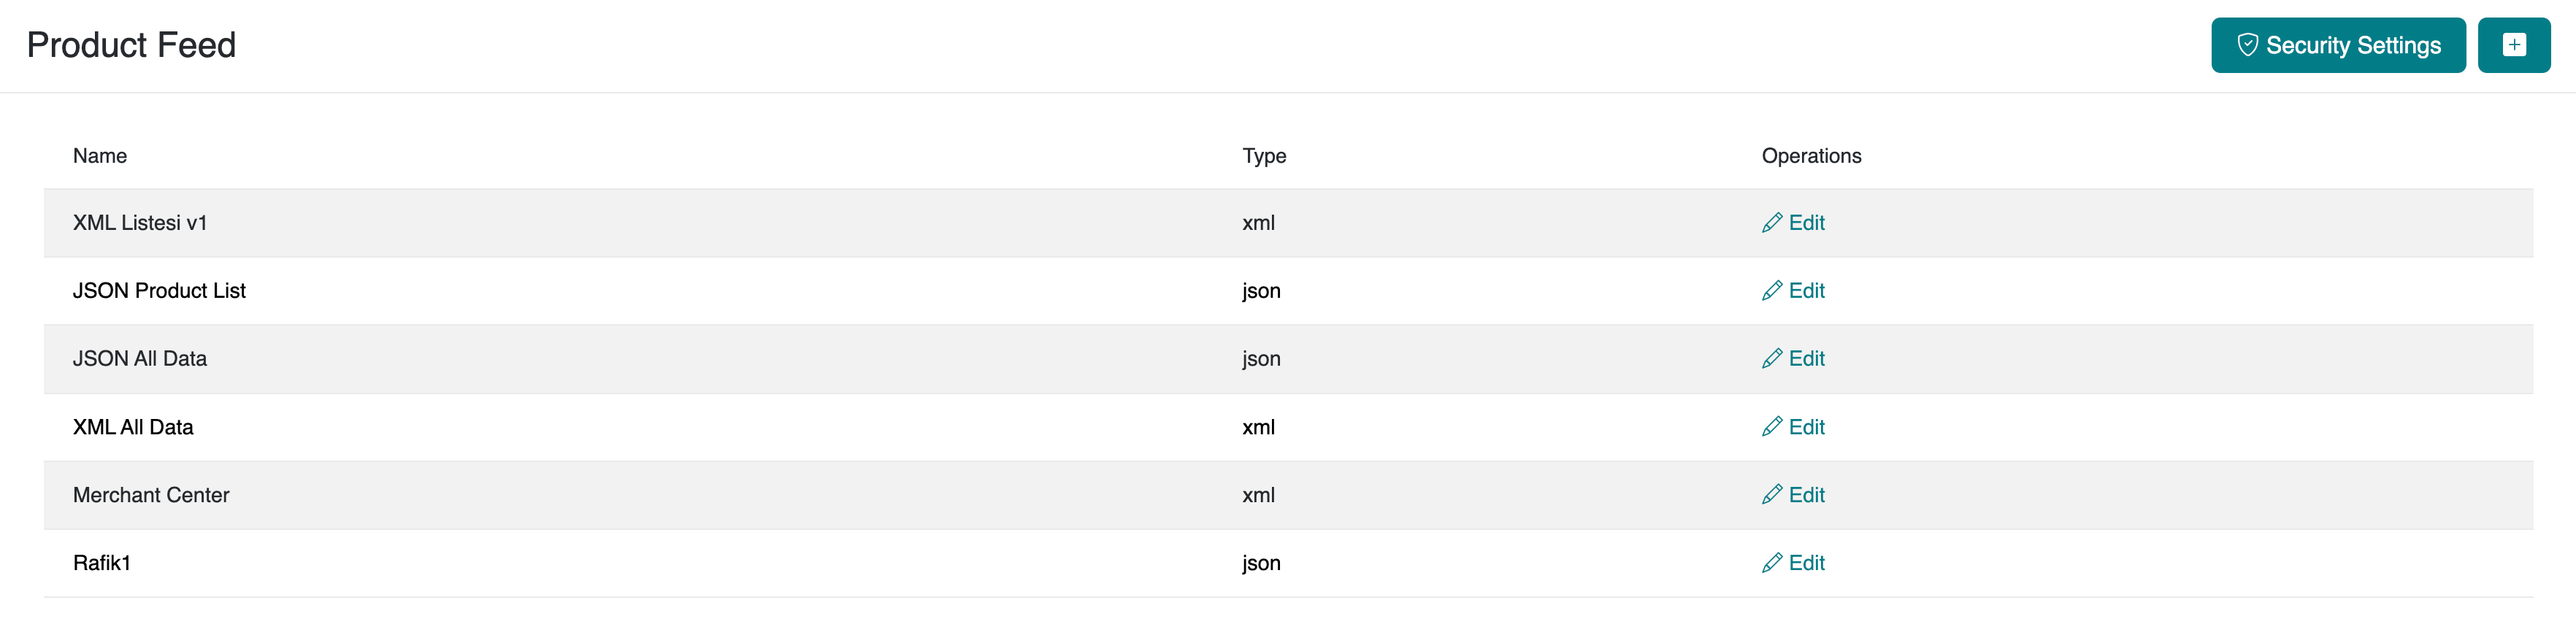Click the Merchant Center name cell
The height and width of the screenshot is (619, 2576).
click(x=151, y=495)
